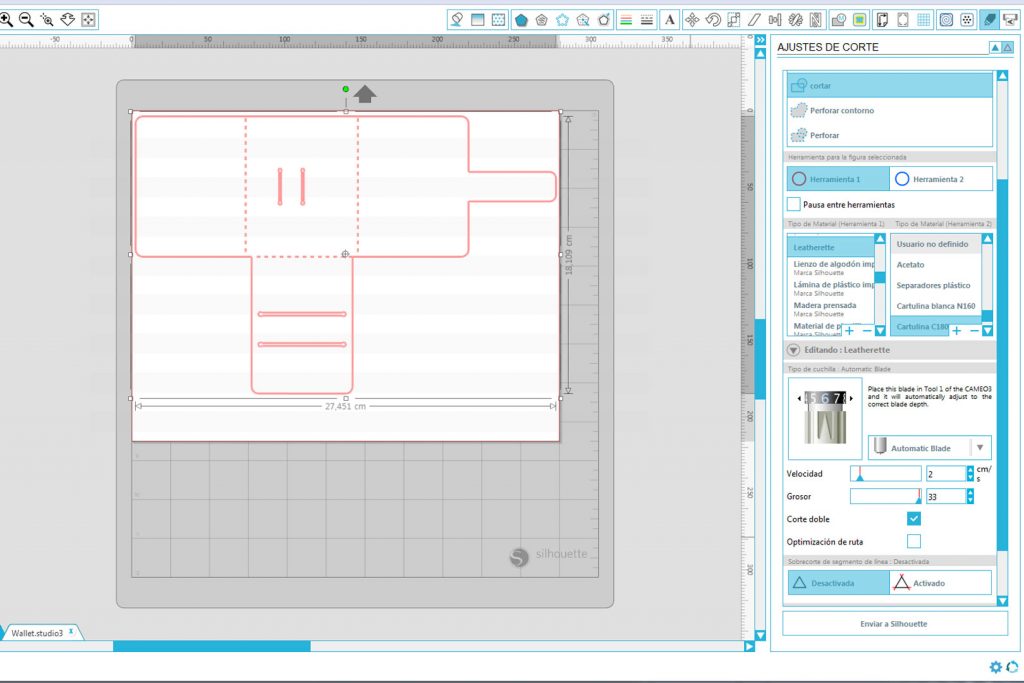1024x683 pixels.
Task: Open the Fill Color paint bucket panel
Action: pyautogui.click(x=457, y=20)
